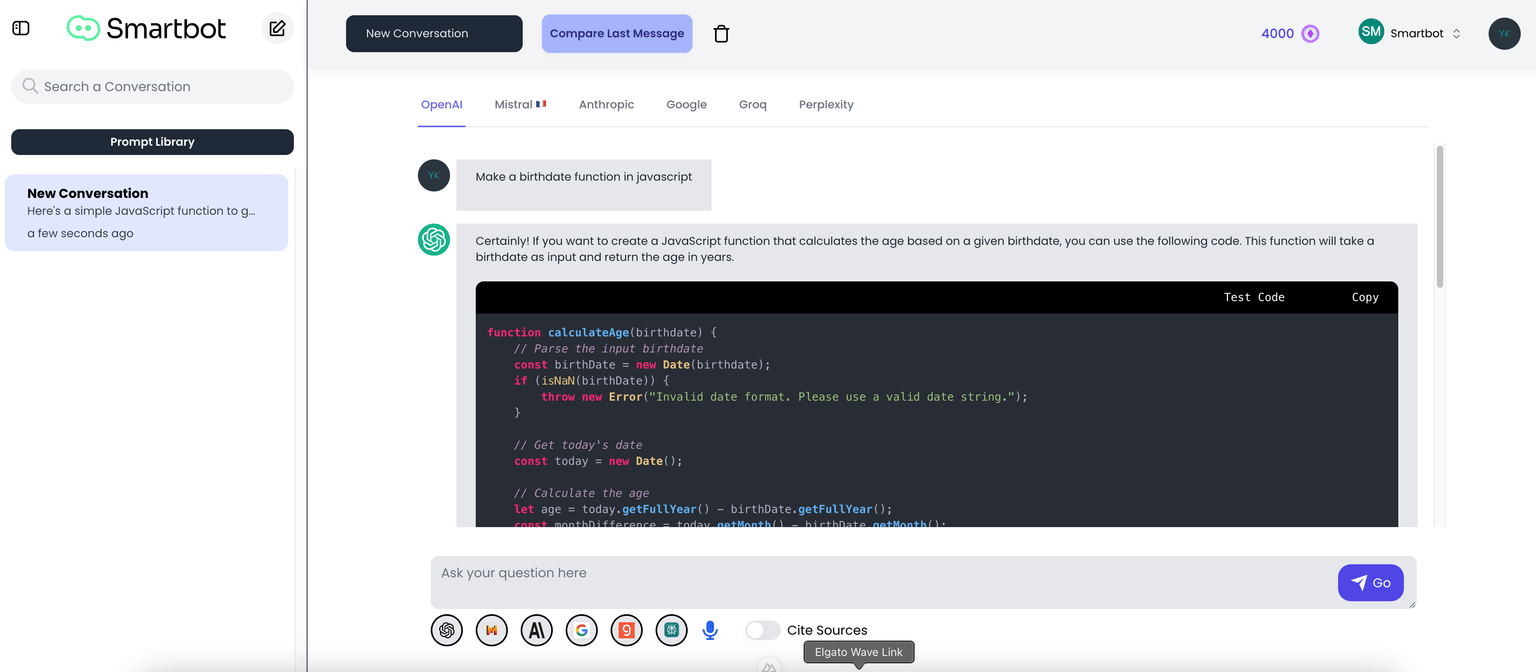
Task: Select the OpenAI model icon
Action: (x=446, y=630)
